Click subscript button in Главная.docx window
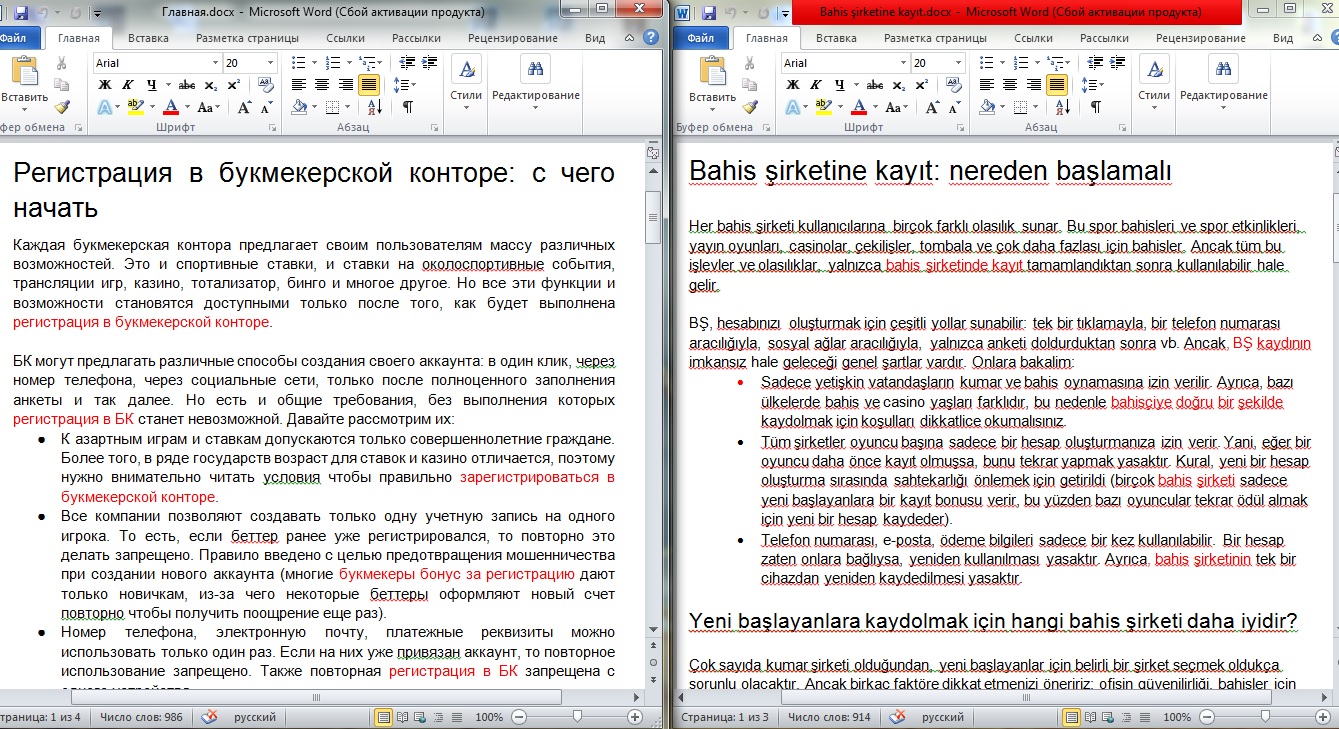The image size is (1339, 729). 212,85
